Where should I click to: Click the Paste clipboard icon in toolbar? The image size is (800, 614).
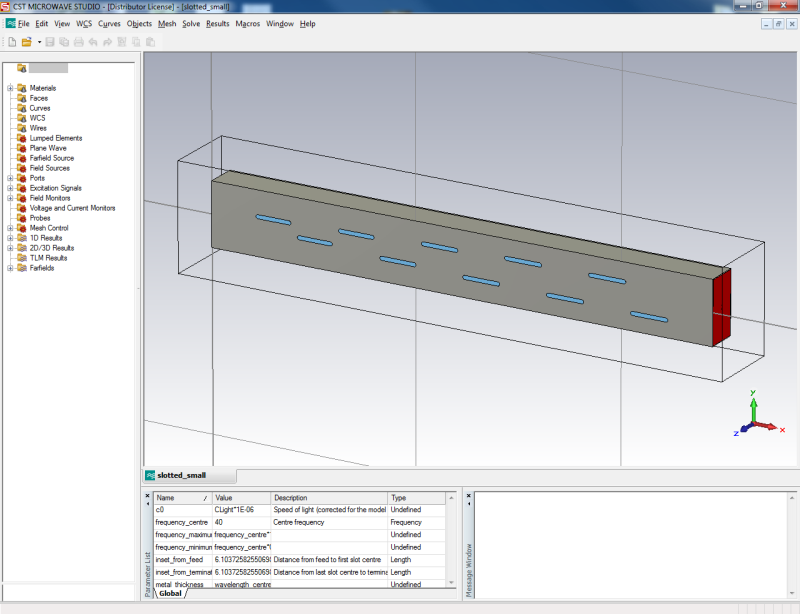[x=150, y=42]
